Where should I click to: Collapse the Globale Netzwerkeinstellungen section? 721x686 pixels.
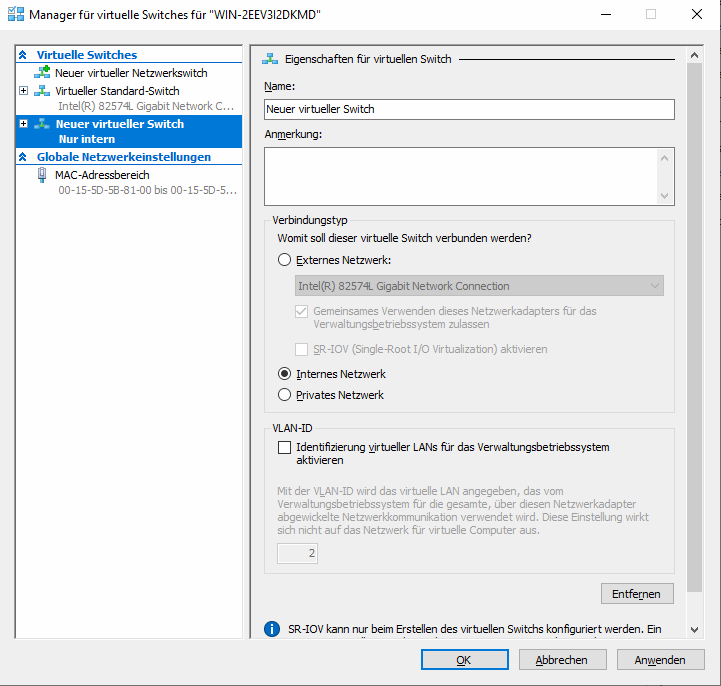click(23, 157)
